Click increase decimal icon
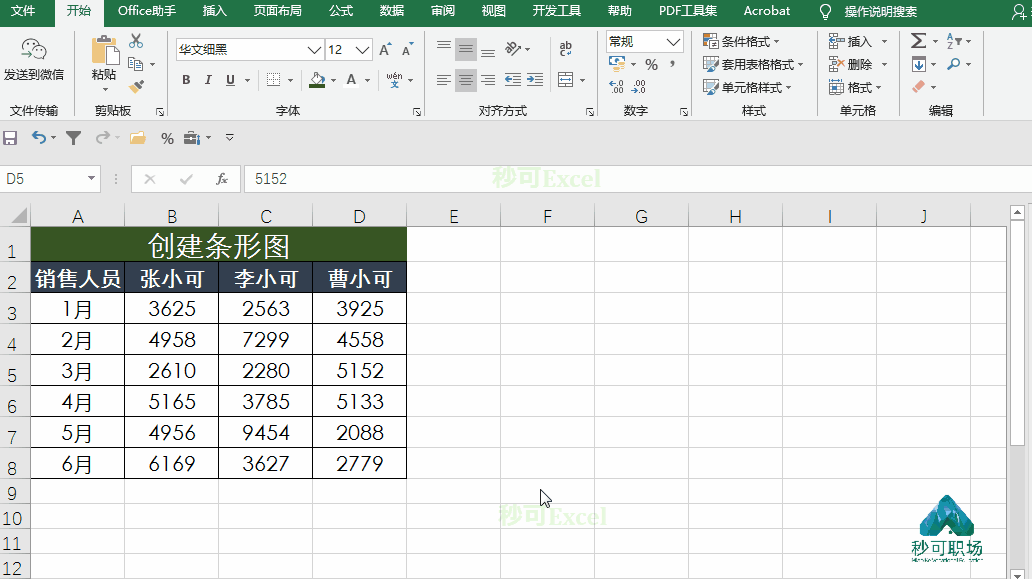 [x=617, y=87]
